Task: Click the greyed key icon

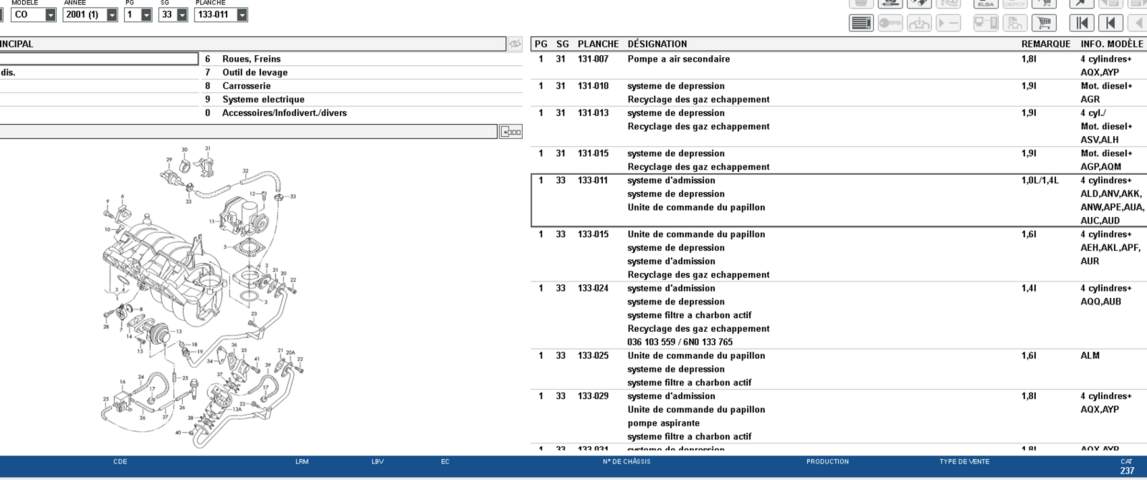Action: 890,23
